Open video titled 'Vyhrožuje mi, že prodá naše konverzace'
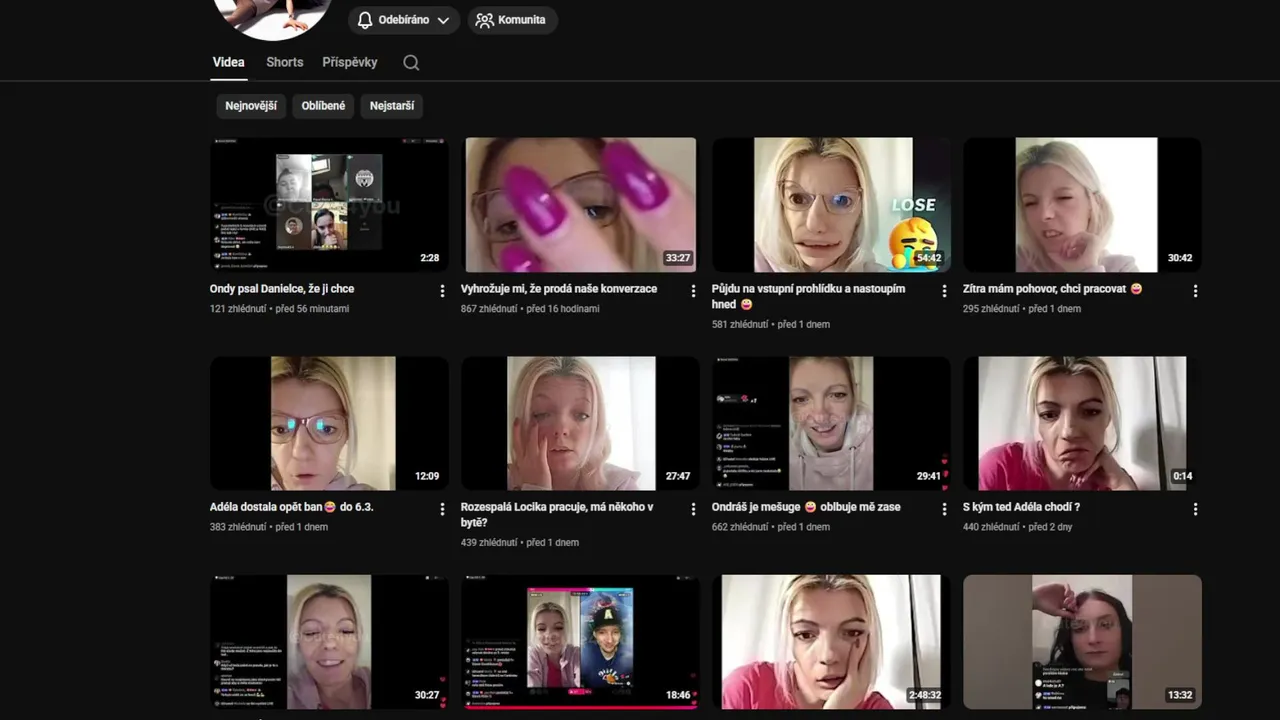This screenshot has height=720, width=1280. pos(559,289)
